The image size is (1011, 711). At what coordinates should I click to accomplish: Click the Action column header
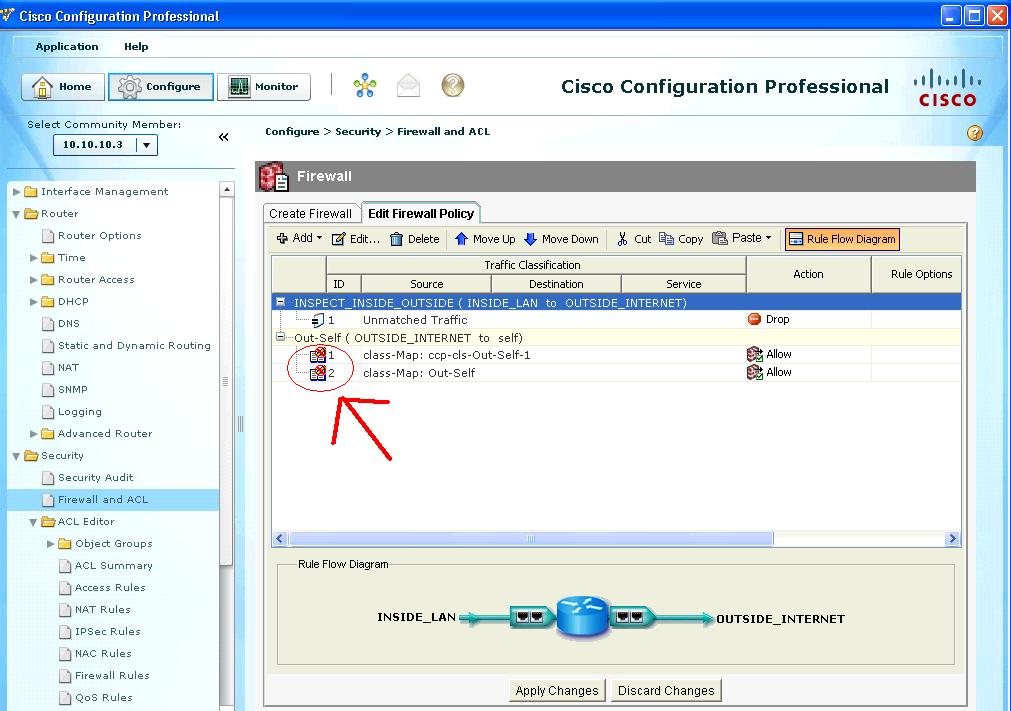tap(809, 274)
